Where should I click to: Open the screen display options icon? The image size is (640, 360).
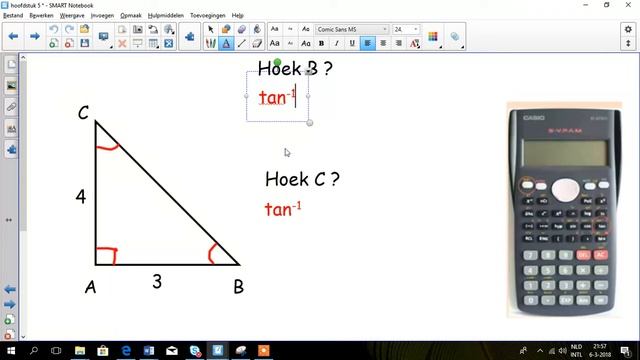click(x=104, y=37)
